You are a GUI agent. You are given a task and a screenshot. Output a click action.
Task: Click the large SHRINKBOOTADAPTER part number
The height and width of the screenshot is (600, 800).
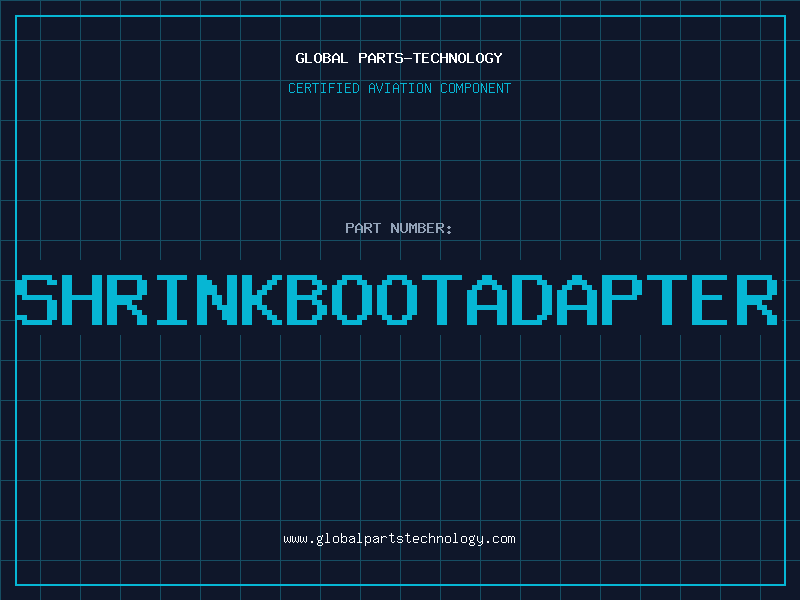(399, 299)
